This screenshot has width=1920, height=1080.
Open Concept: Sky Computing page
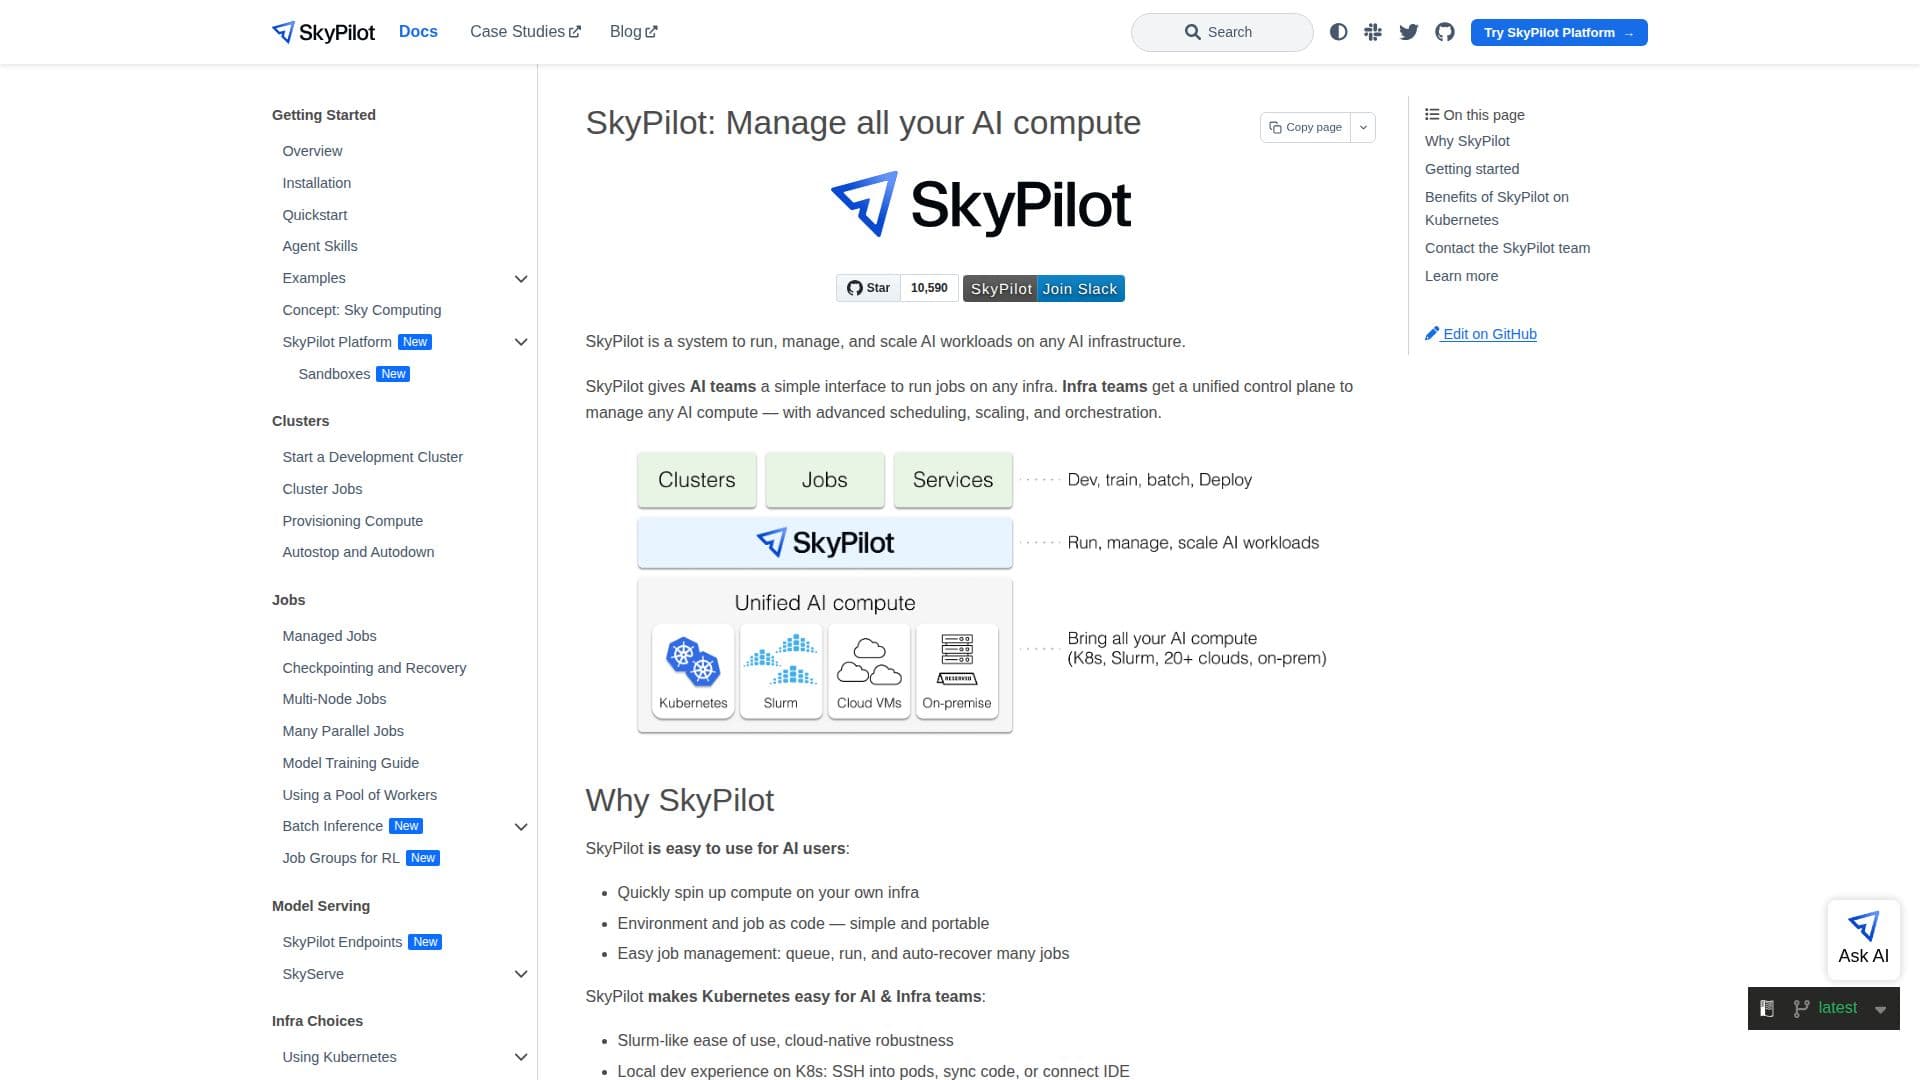pyautogui.click(x=362, y=310)
